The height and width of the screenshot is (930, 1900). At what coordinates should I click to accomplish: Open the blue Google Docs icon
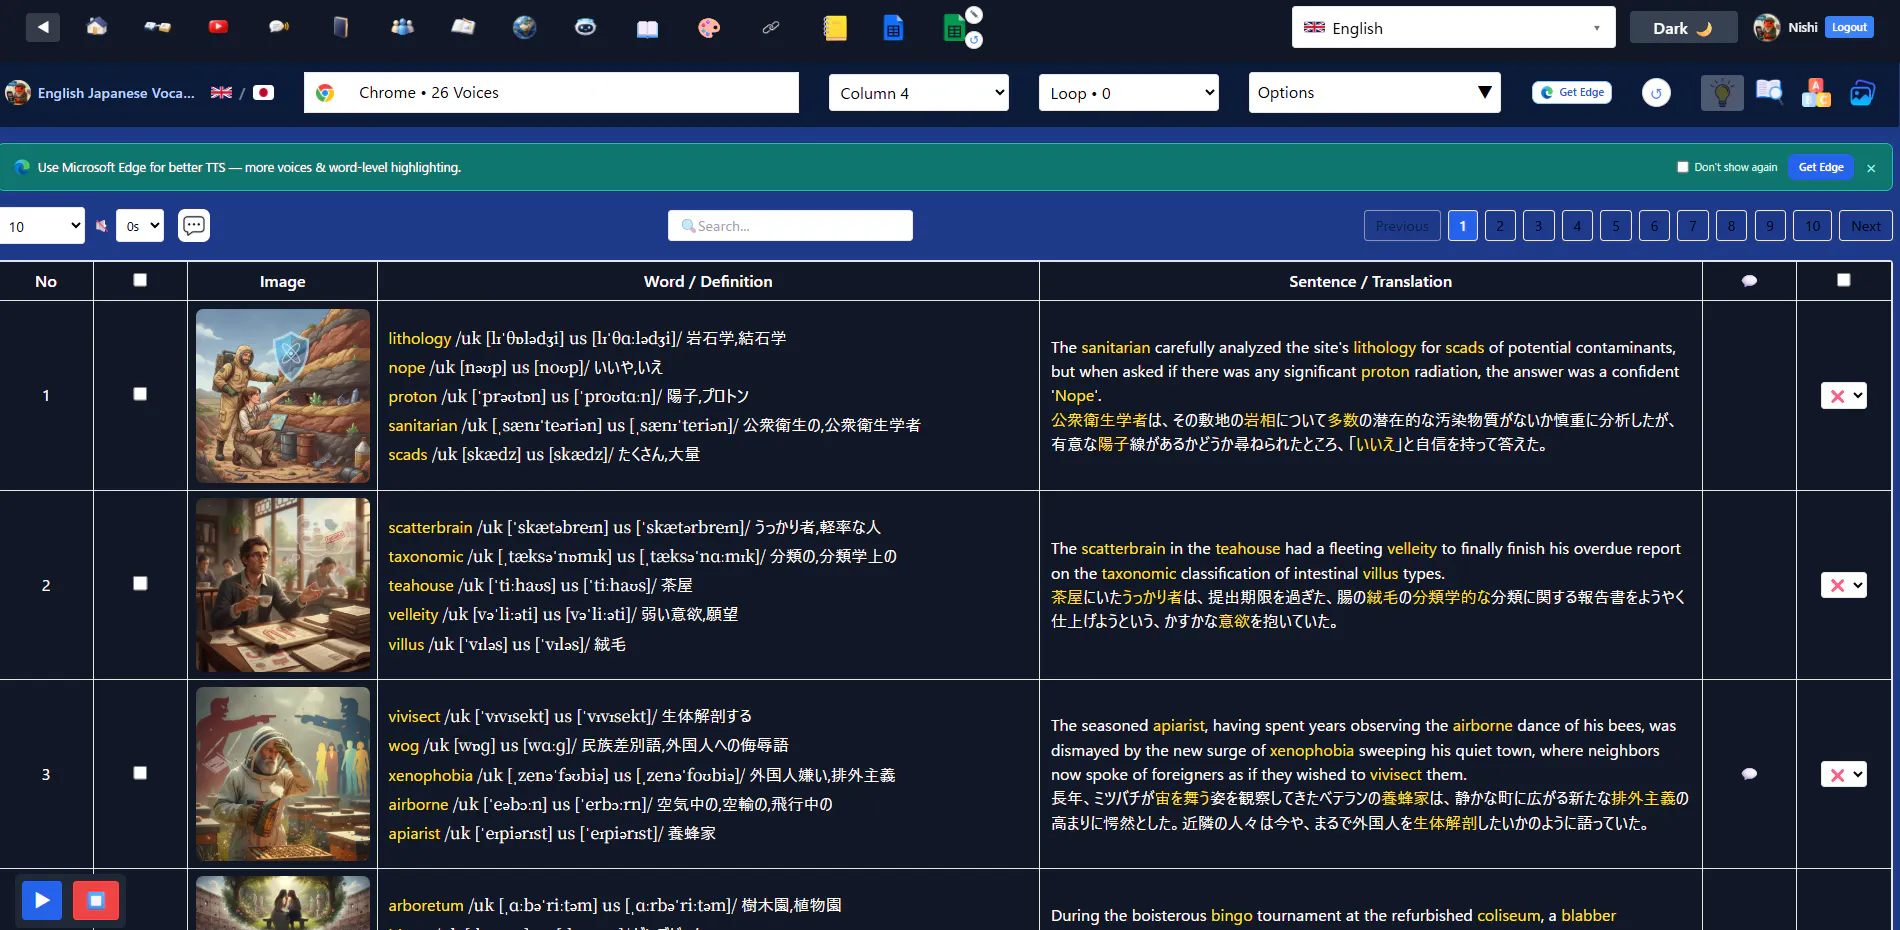[x=893, y=28]
